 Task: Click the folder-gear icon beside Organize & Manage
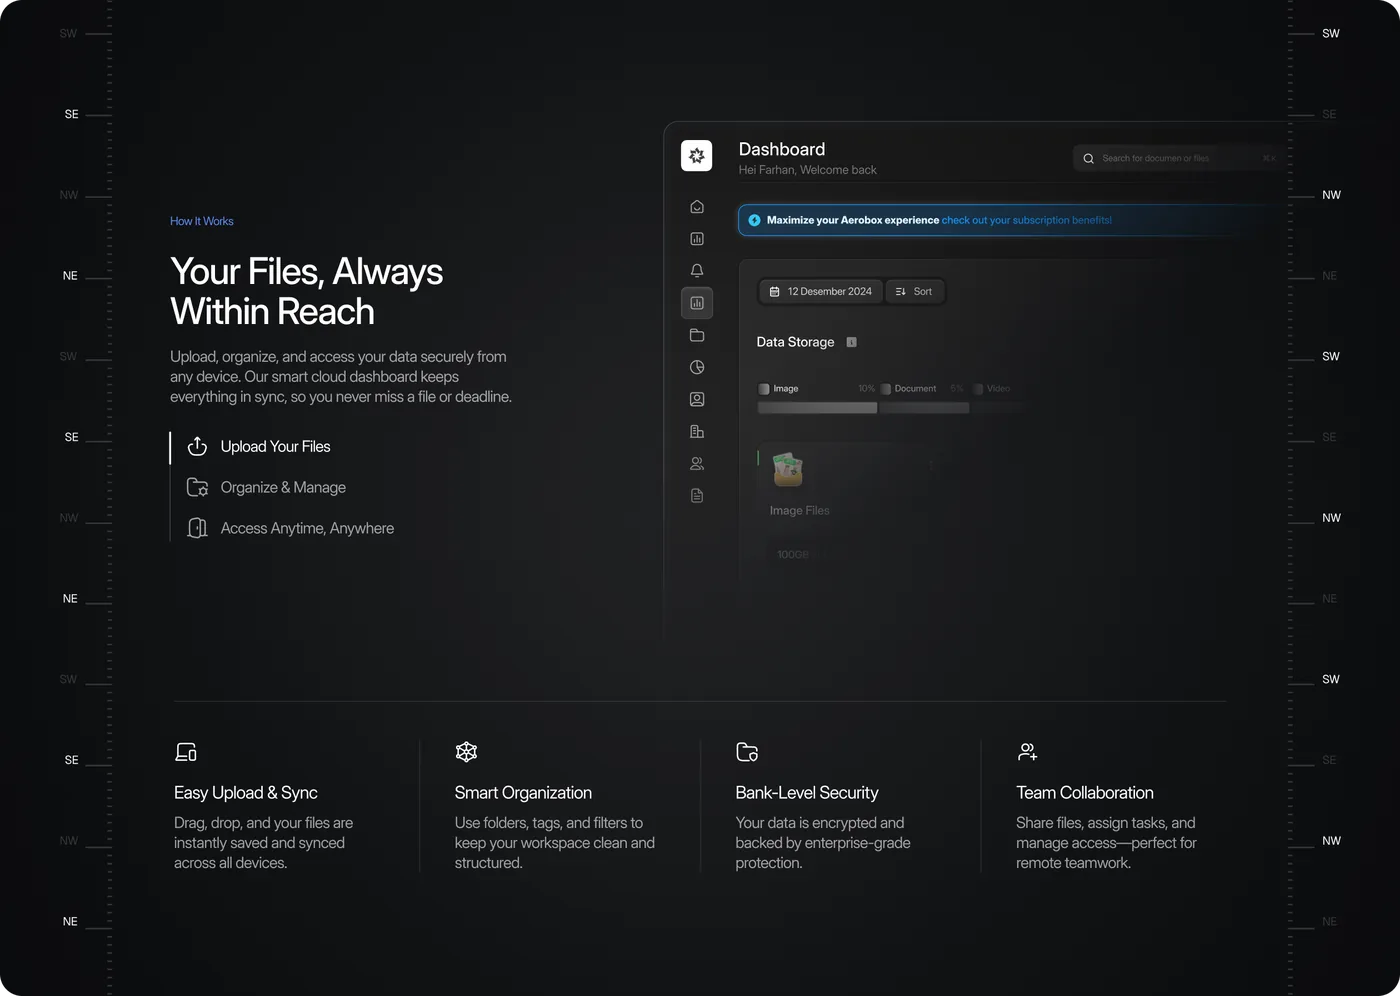(x=198, y=487)
